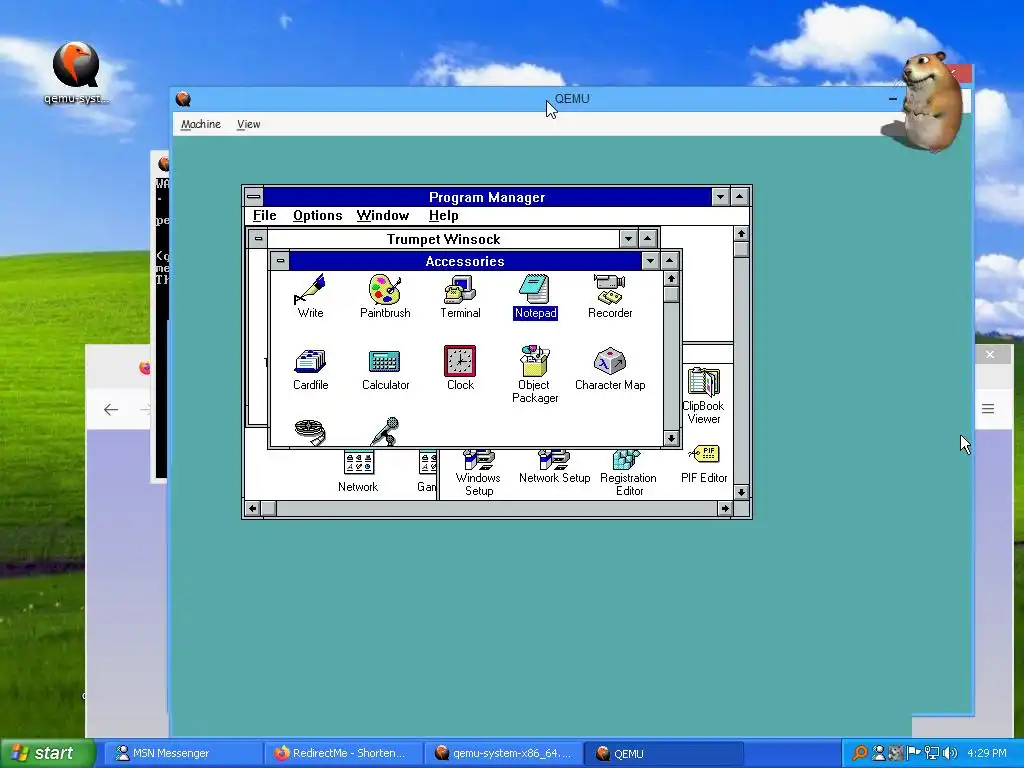
Task: Open the Window menu in Program Manager
Action: (383, 216)
